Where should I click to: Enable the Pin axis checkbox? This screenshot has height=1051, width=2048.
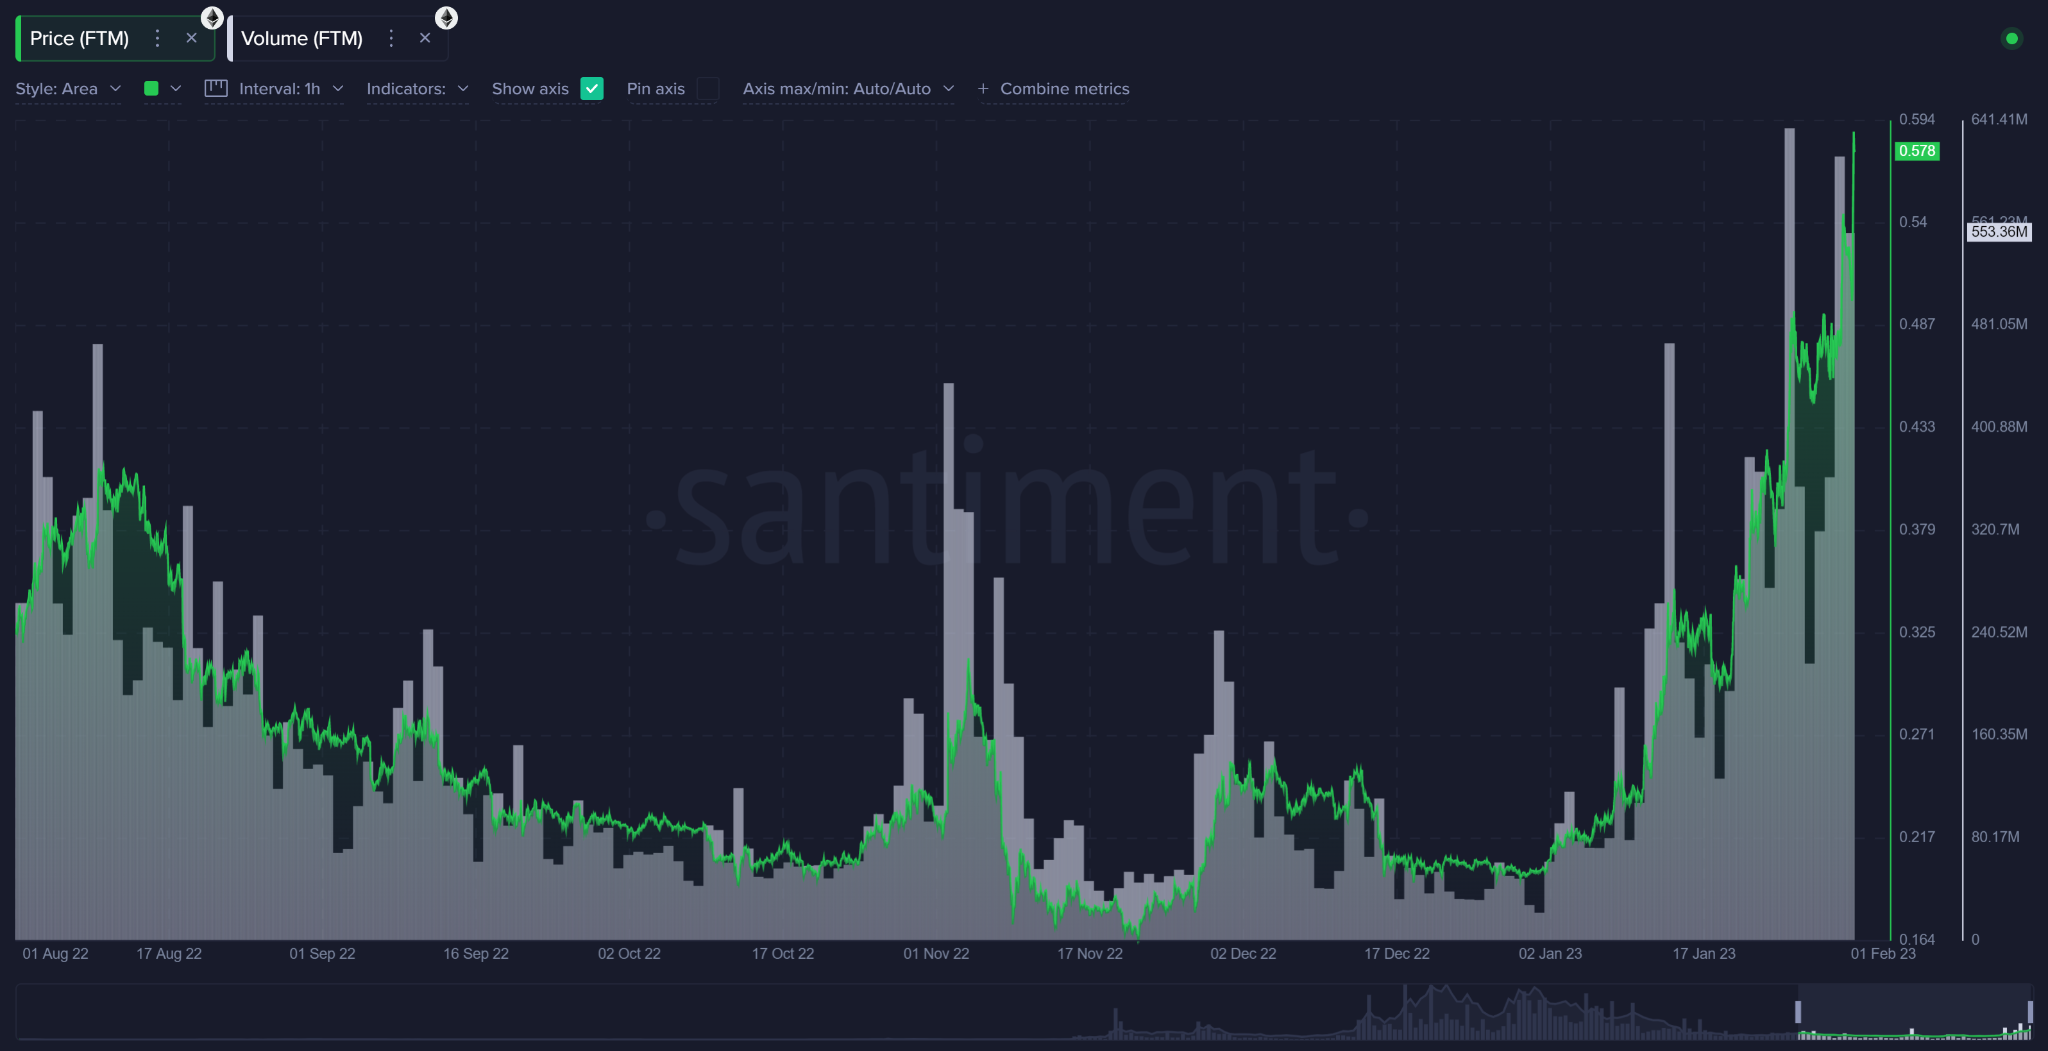708,89
